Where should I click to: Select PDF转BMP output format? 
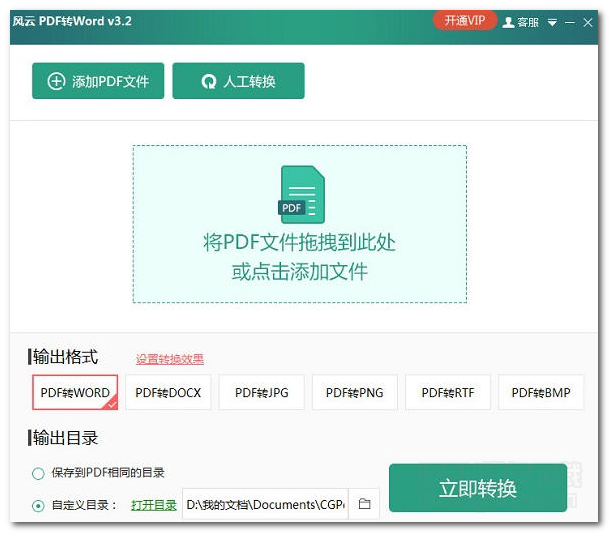541,392
